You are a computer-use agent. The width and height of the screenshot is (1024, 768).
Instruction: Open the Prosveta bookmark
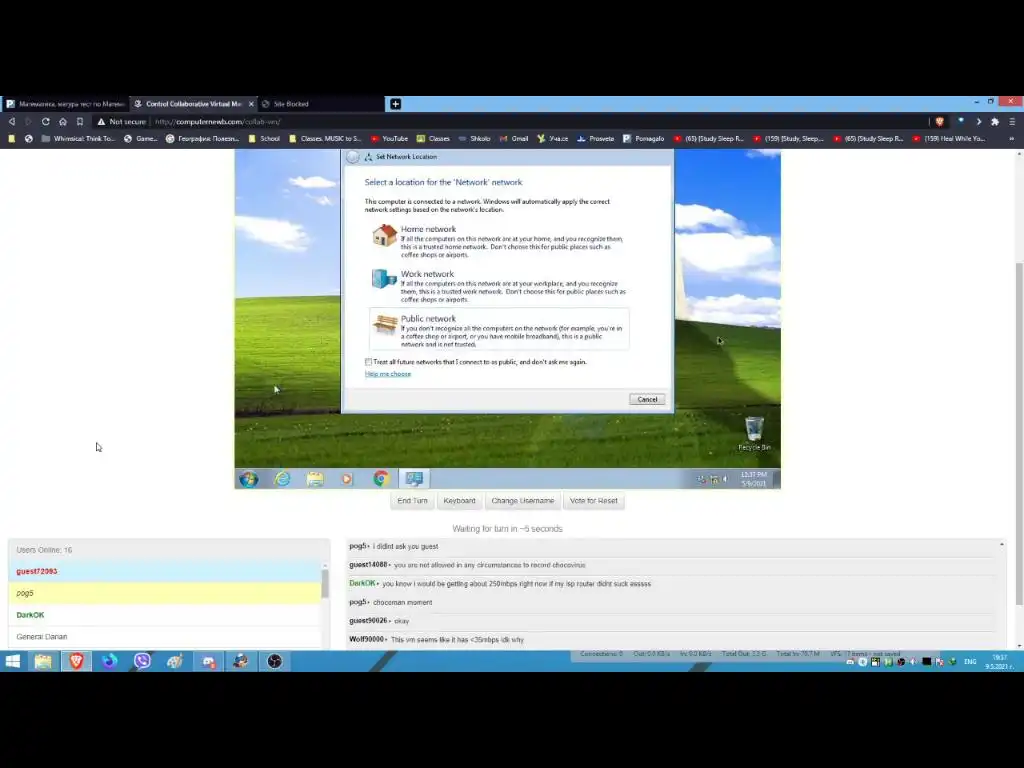596,138
